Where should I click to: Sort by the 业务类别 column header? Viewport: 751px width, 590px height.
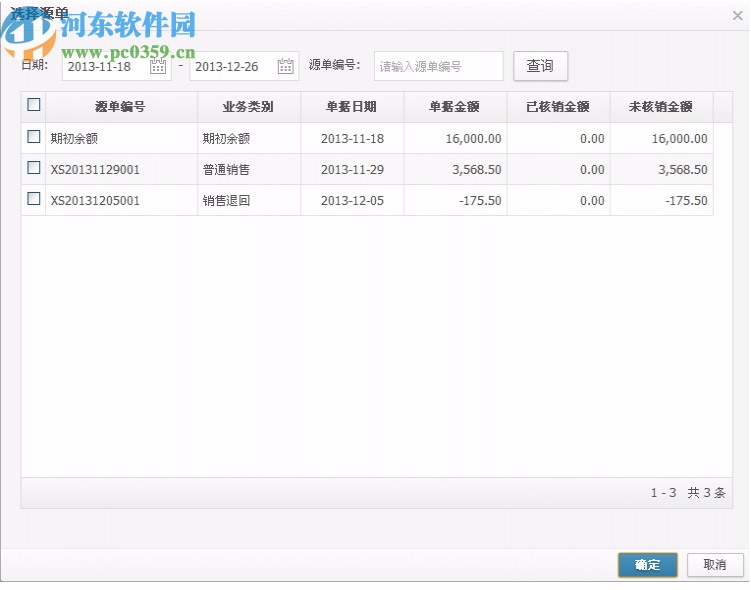point(249,107)
